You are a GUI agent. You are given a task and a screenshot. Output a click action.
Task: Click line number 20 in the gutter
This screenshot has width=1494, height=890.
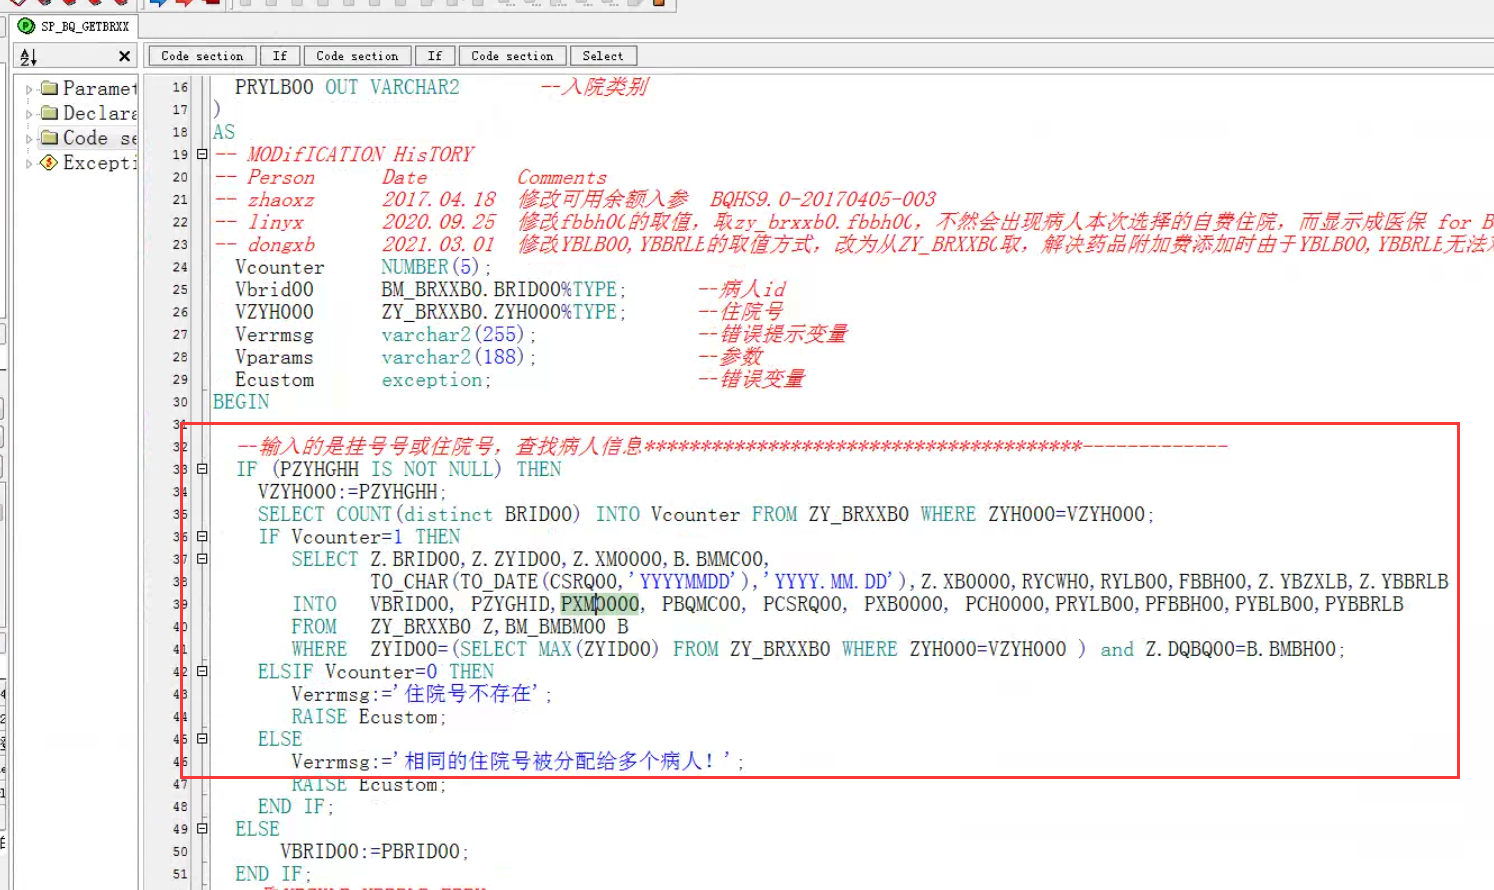[180, 177]
